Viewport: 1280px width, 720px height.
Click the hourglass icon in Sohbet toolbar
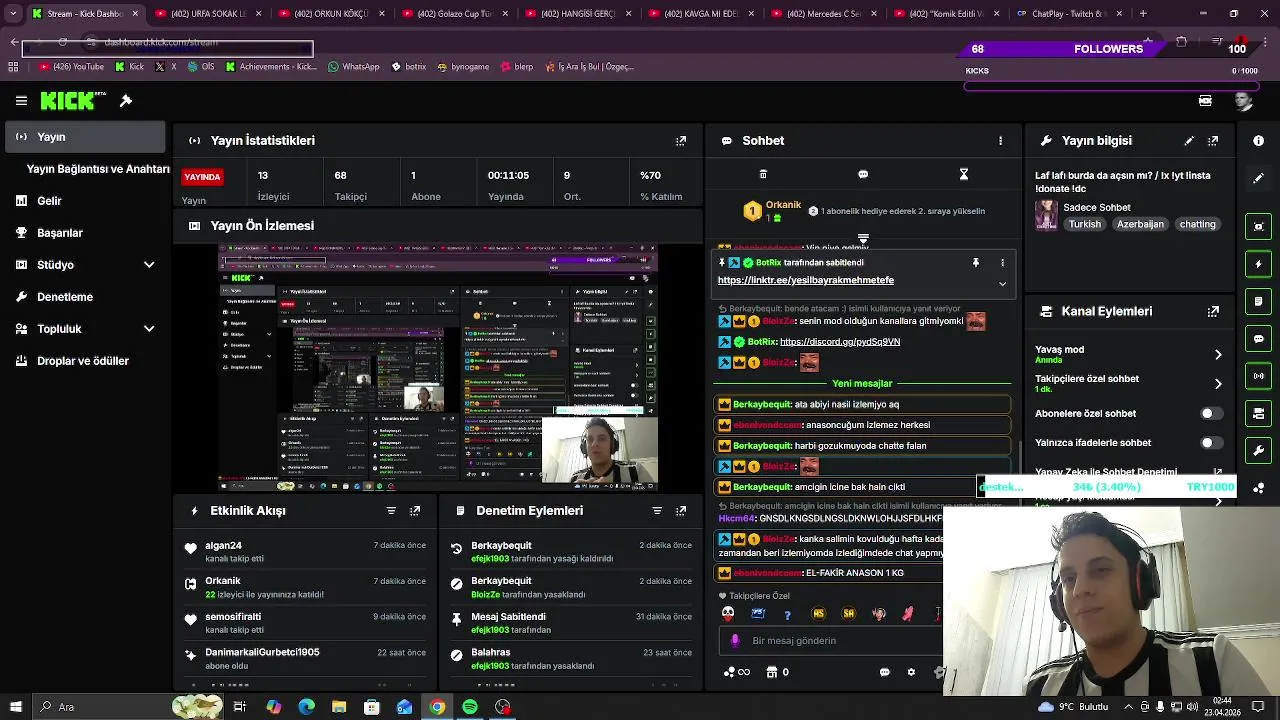click(x=964, y=174)
